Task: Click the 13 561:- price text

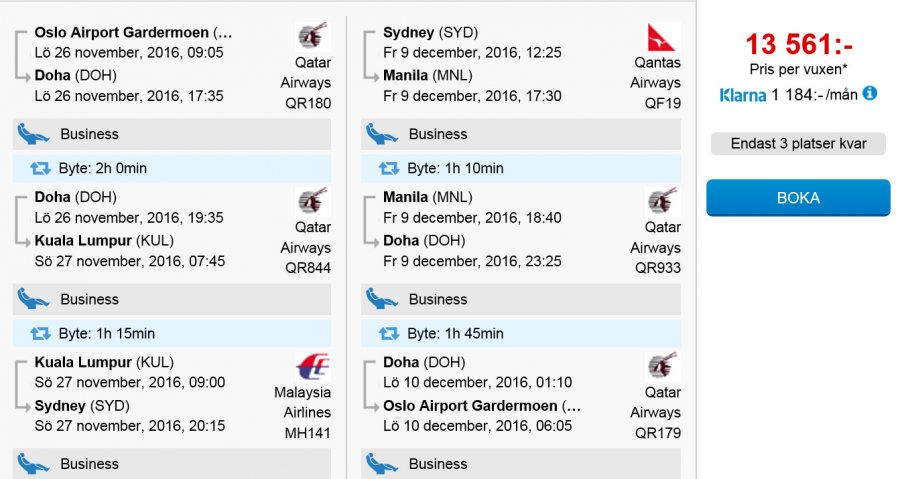Action: click(797, 45)
